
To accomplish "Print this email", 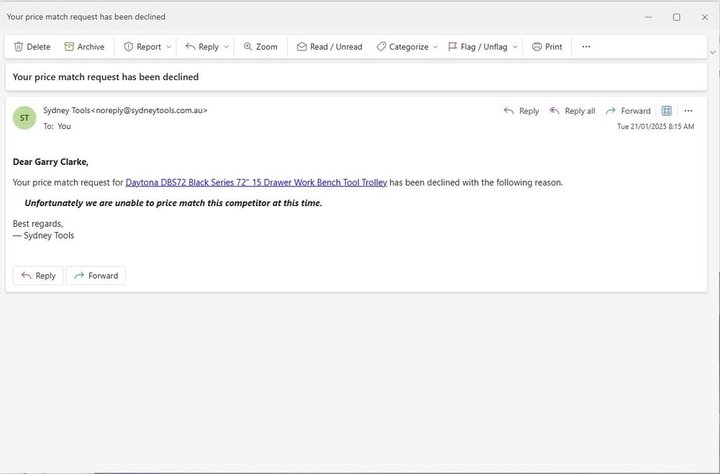I will point(547,47).
